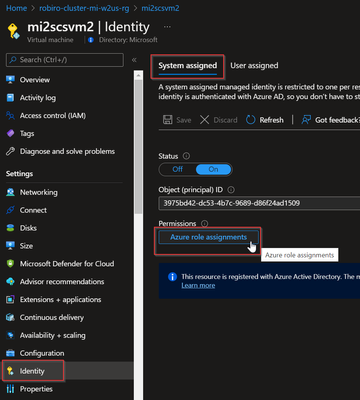This screenshot has height=400, width=360.
Task: Open Microsoft Defender for Cloud shield icon
Action: (10, 264)
